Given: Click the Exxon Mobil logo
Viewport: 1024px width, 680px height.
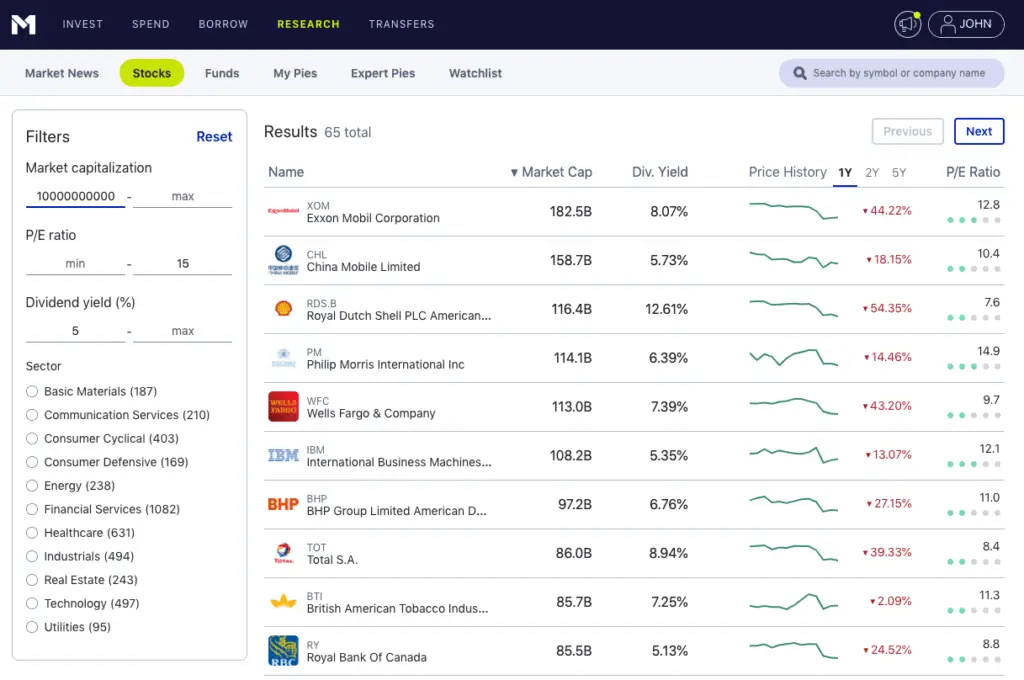Looking at the screenshot, I should pos(283,211).
